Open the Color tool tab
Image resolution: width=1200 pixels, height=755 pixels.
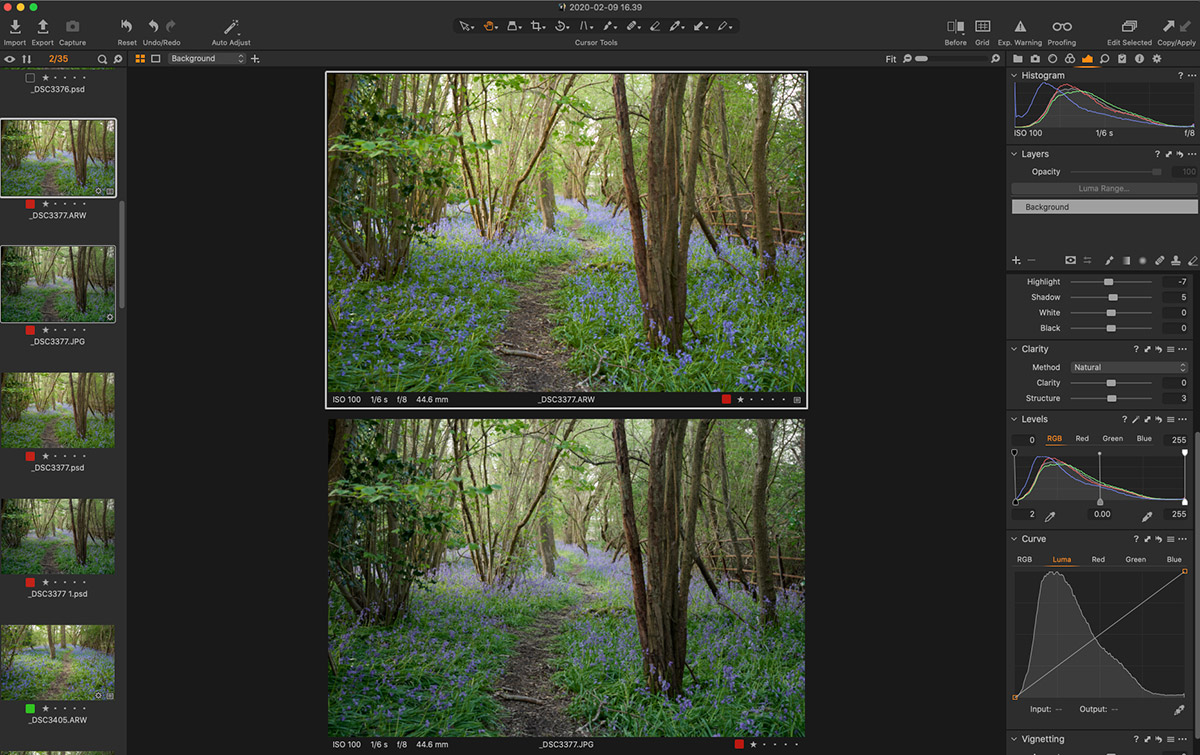(1070, 59)
